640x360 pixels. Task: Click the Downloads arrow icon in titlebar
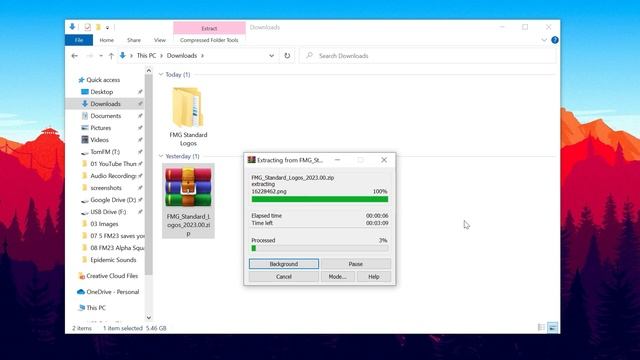[x=72, y=27]
